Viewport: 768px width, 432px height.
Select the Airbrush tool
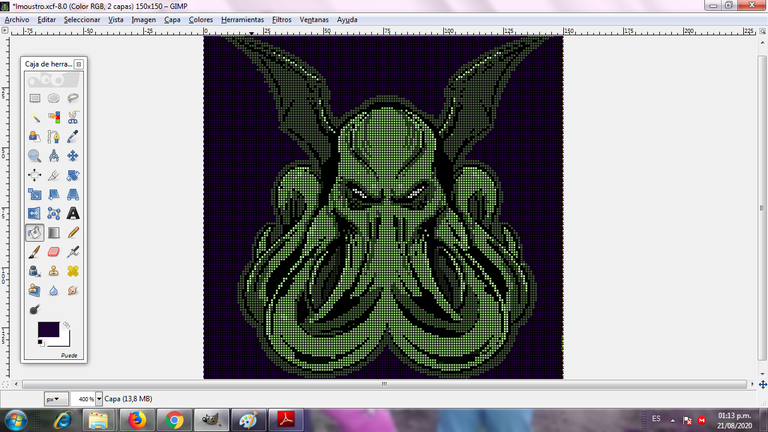click(x=72, y=252)
